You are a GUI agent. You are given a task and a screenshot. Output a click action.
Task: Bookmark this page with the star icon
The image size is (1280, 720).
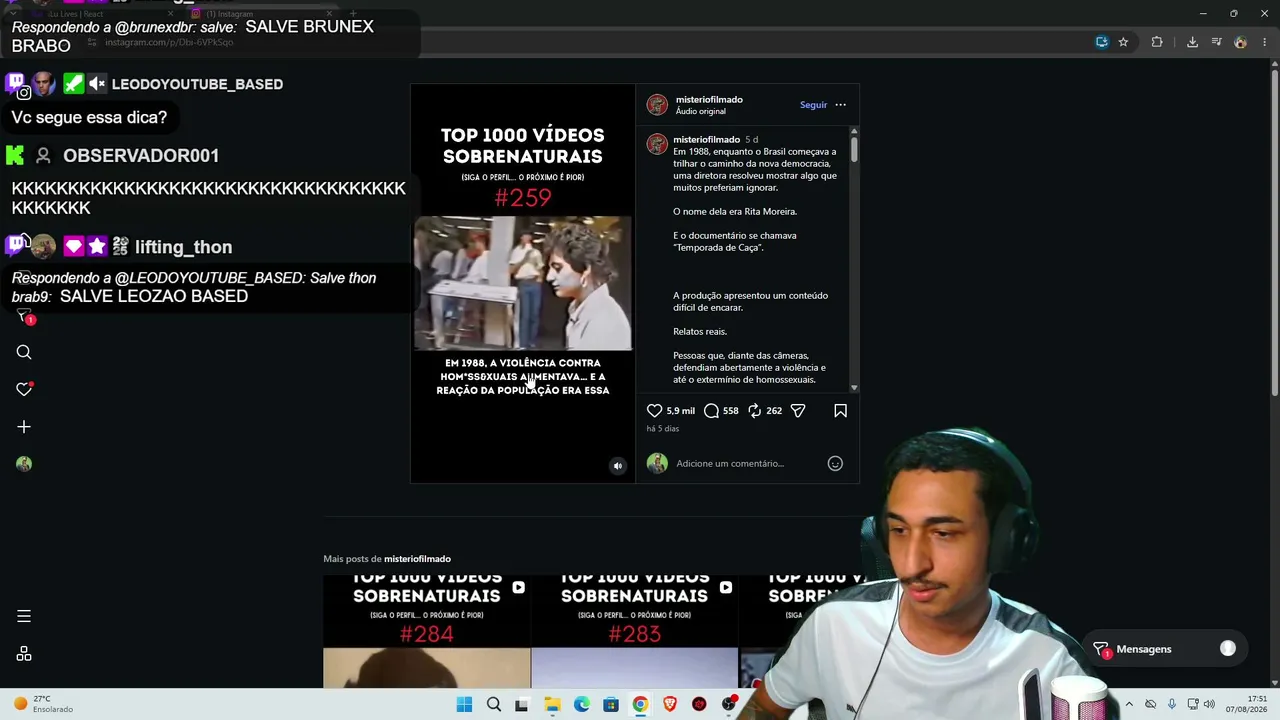coord(1123,42)
